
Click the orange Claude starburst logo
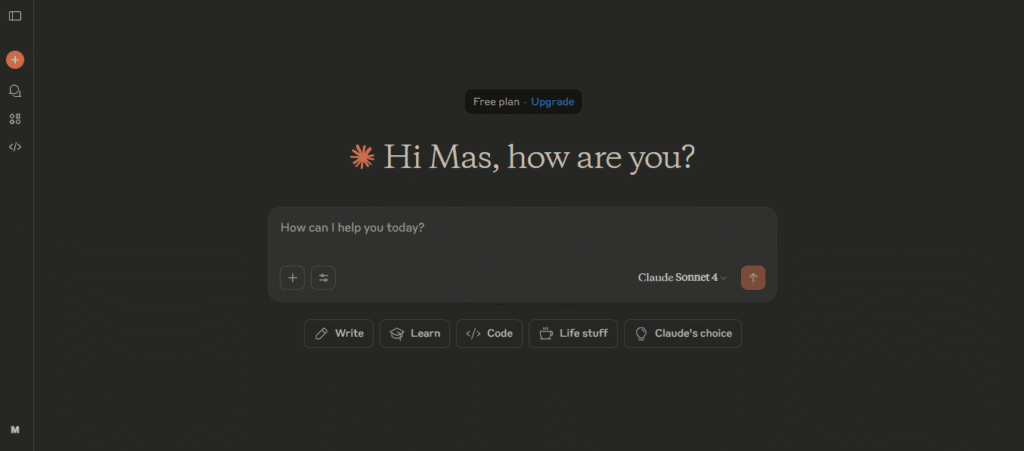362,157
